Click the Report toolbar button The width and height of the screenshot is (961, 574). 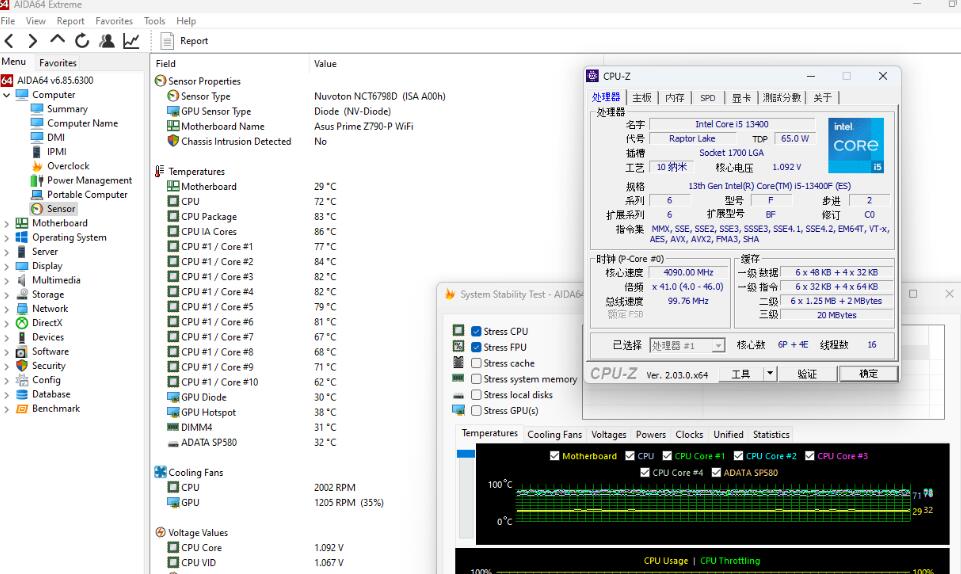coord(184,41)
